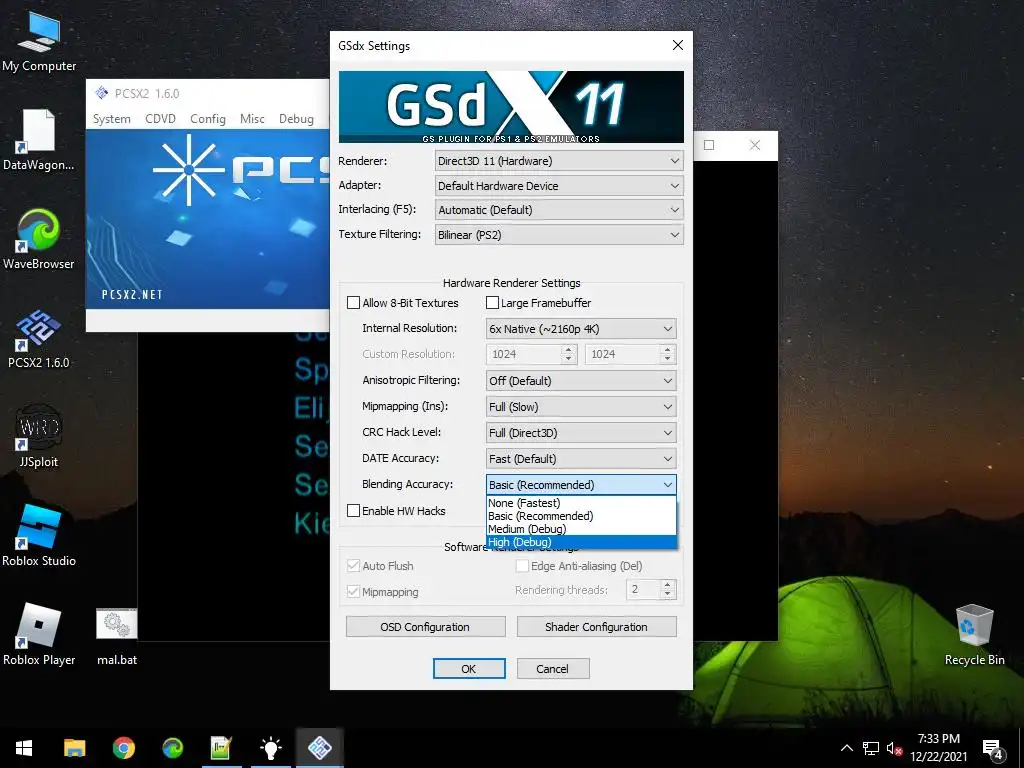Open the Texture Filtering dropdown
The width and height of the screenshot is (1024, 768).
click(559, 234)
